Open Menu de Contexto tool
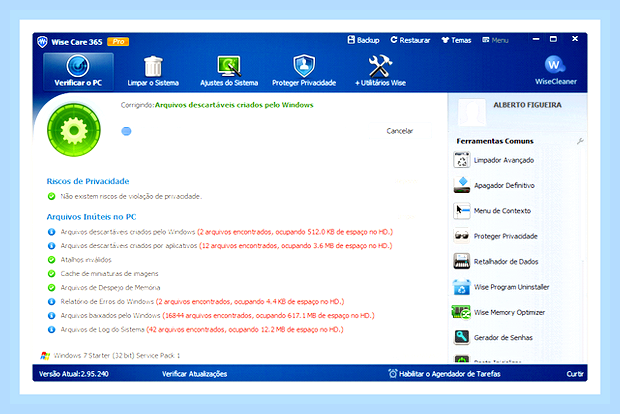Viewport: 620px width, 414px height. tap(492, 211)
